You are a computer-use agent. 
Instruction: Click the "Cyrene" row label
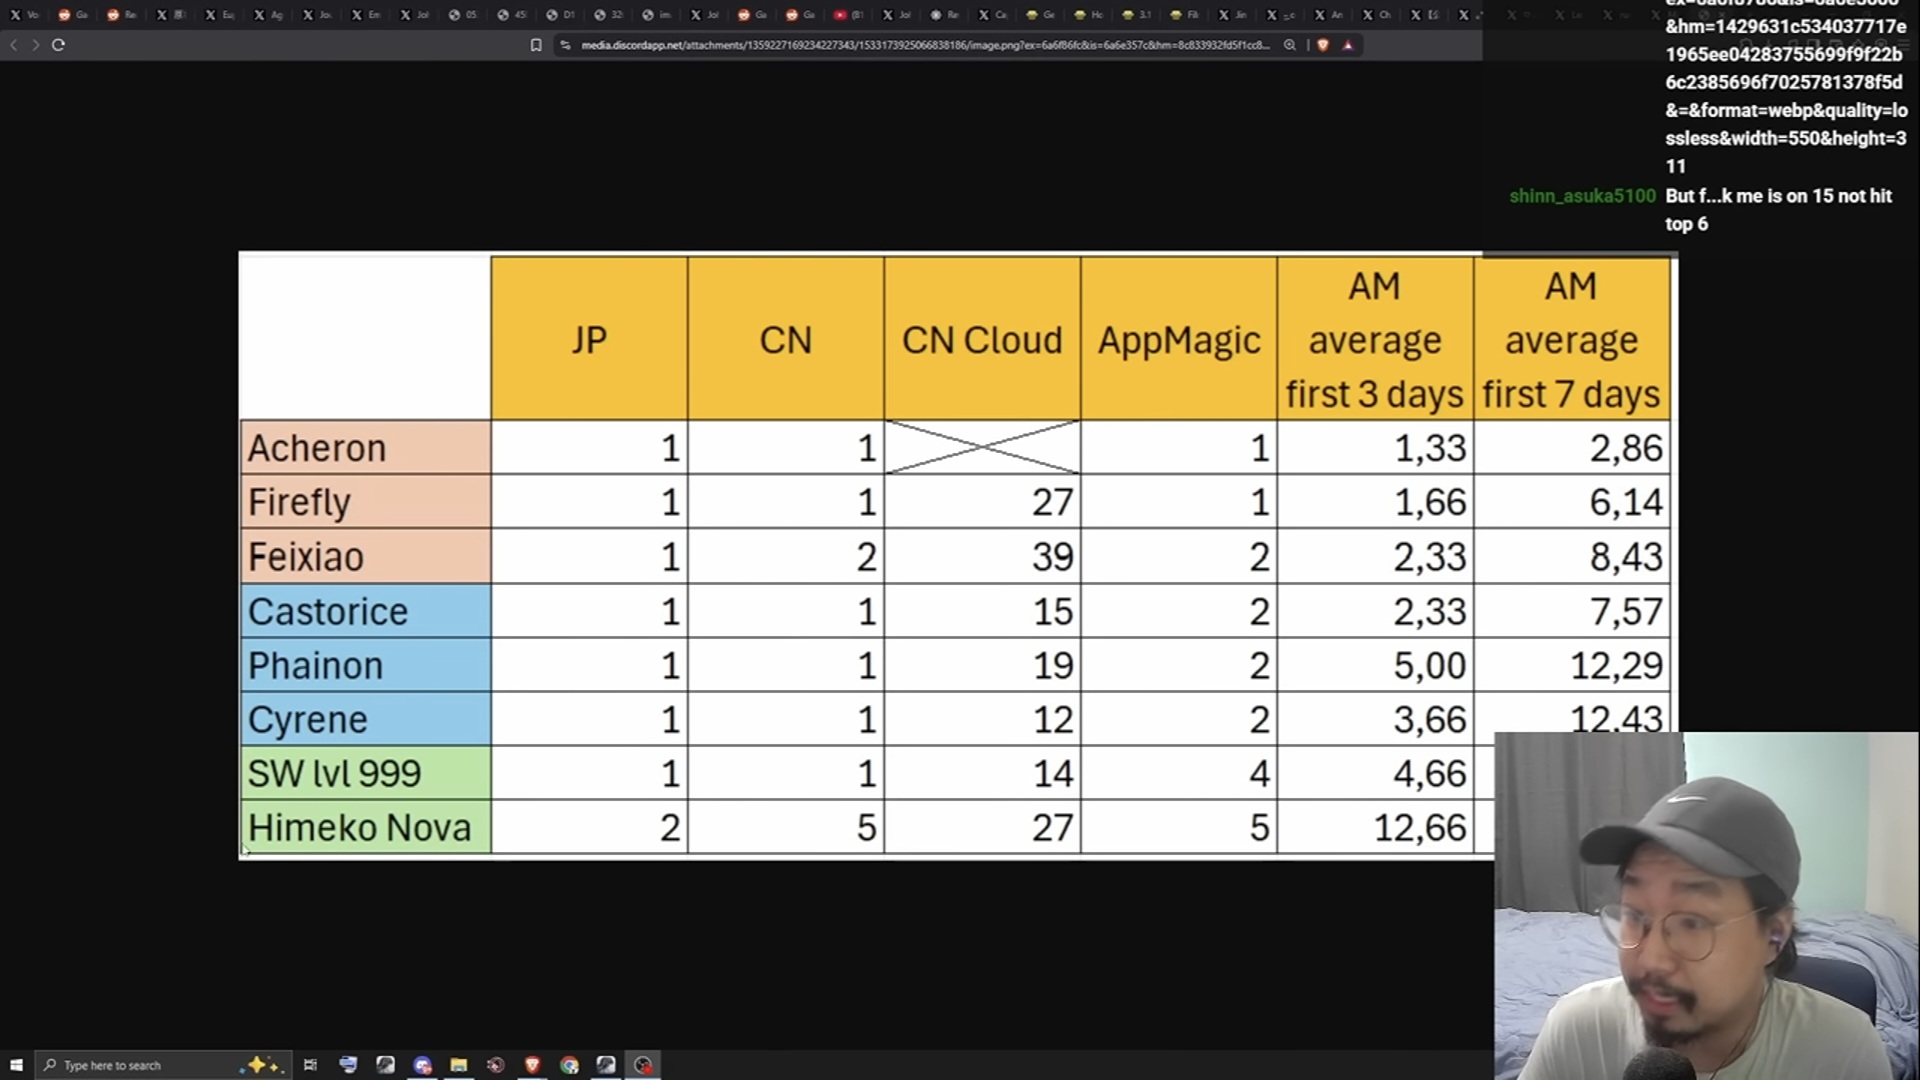(366, 719)
